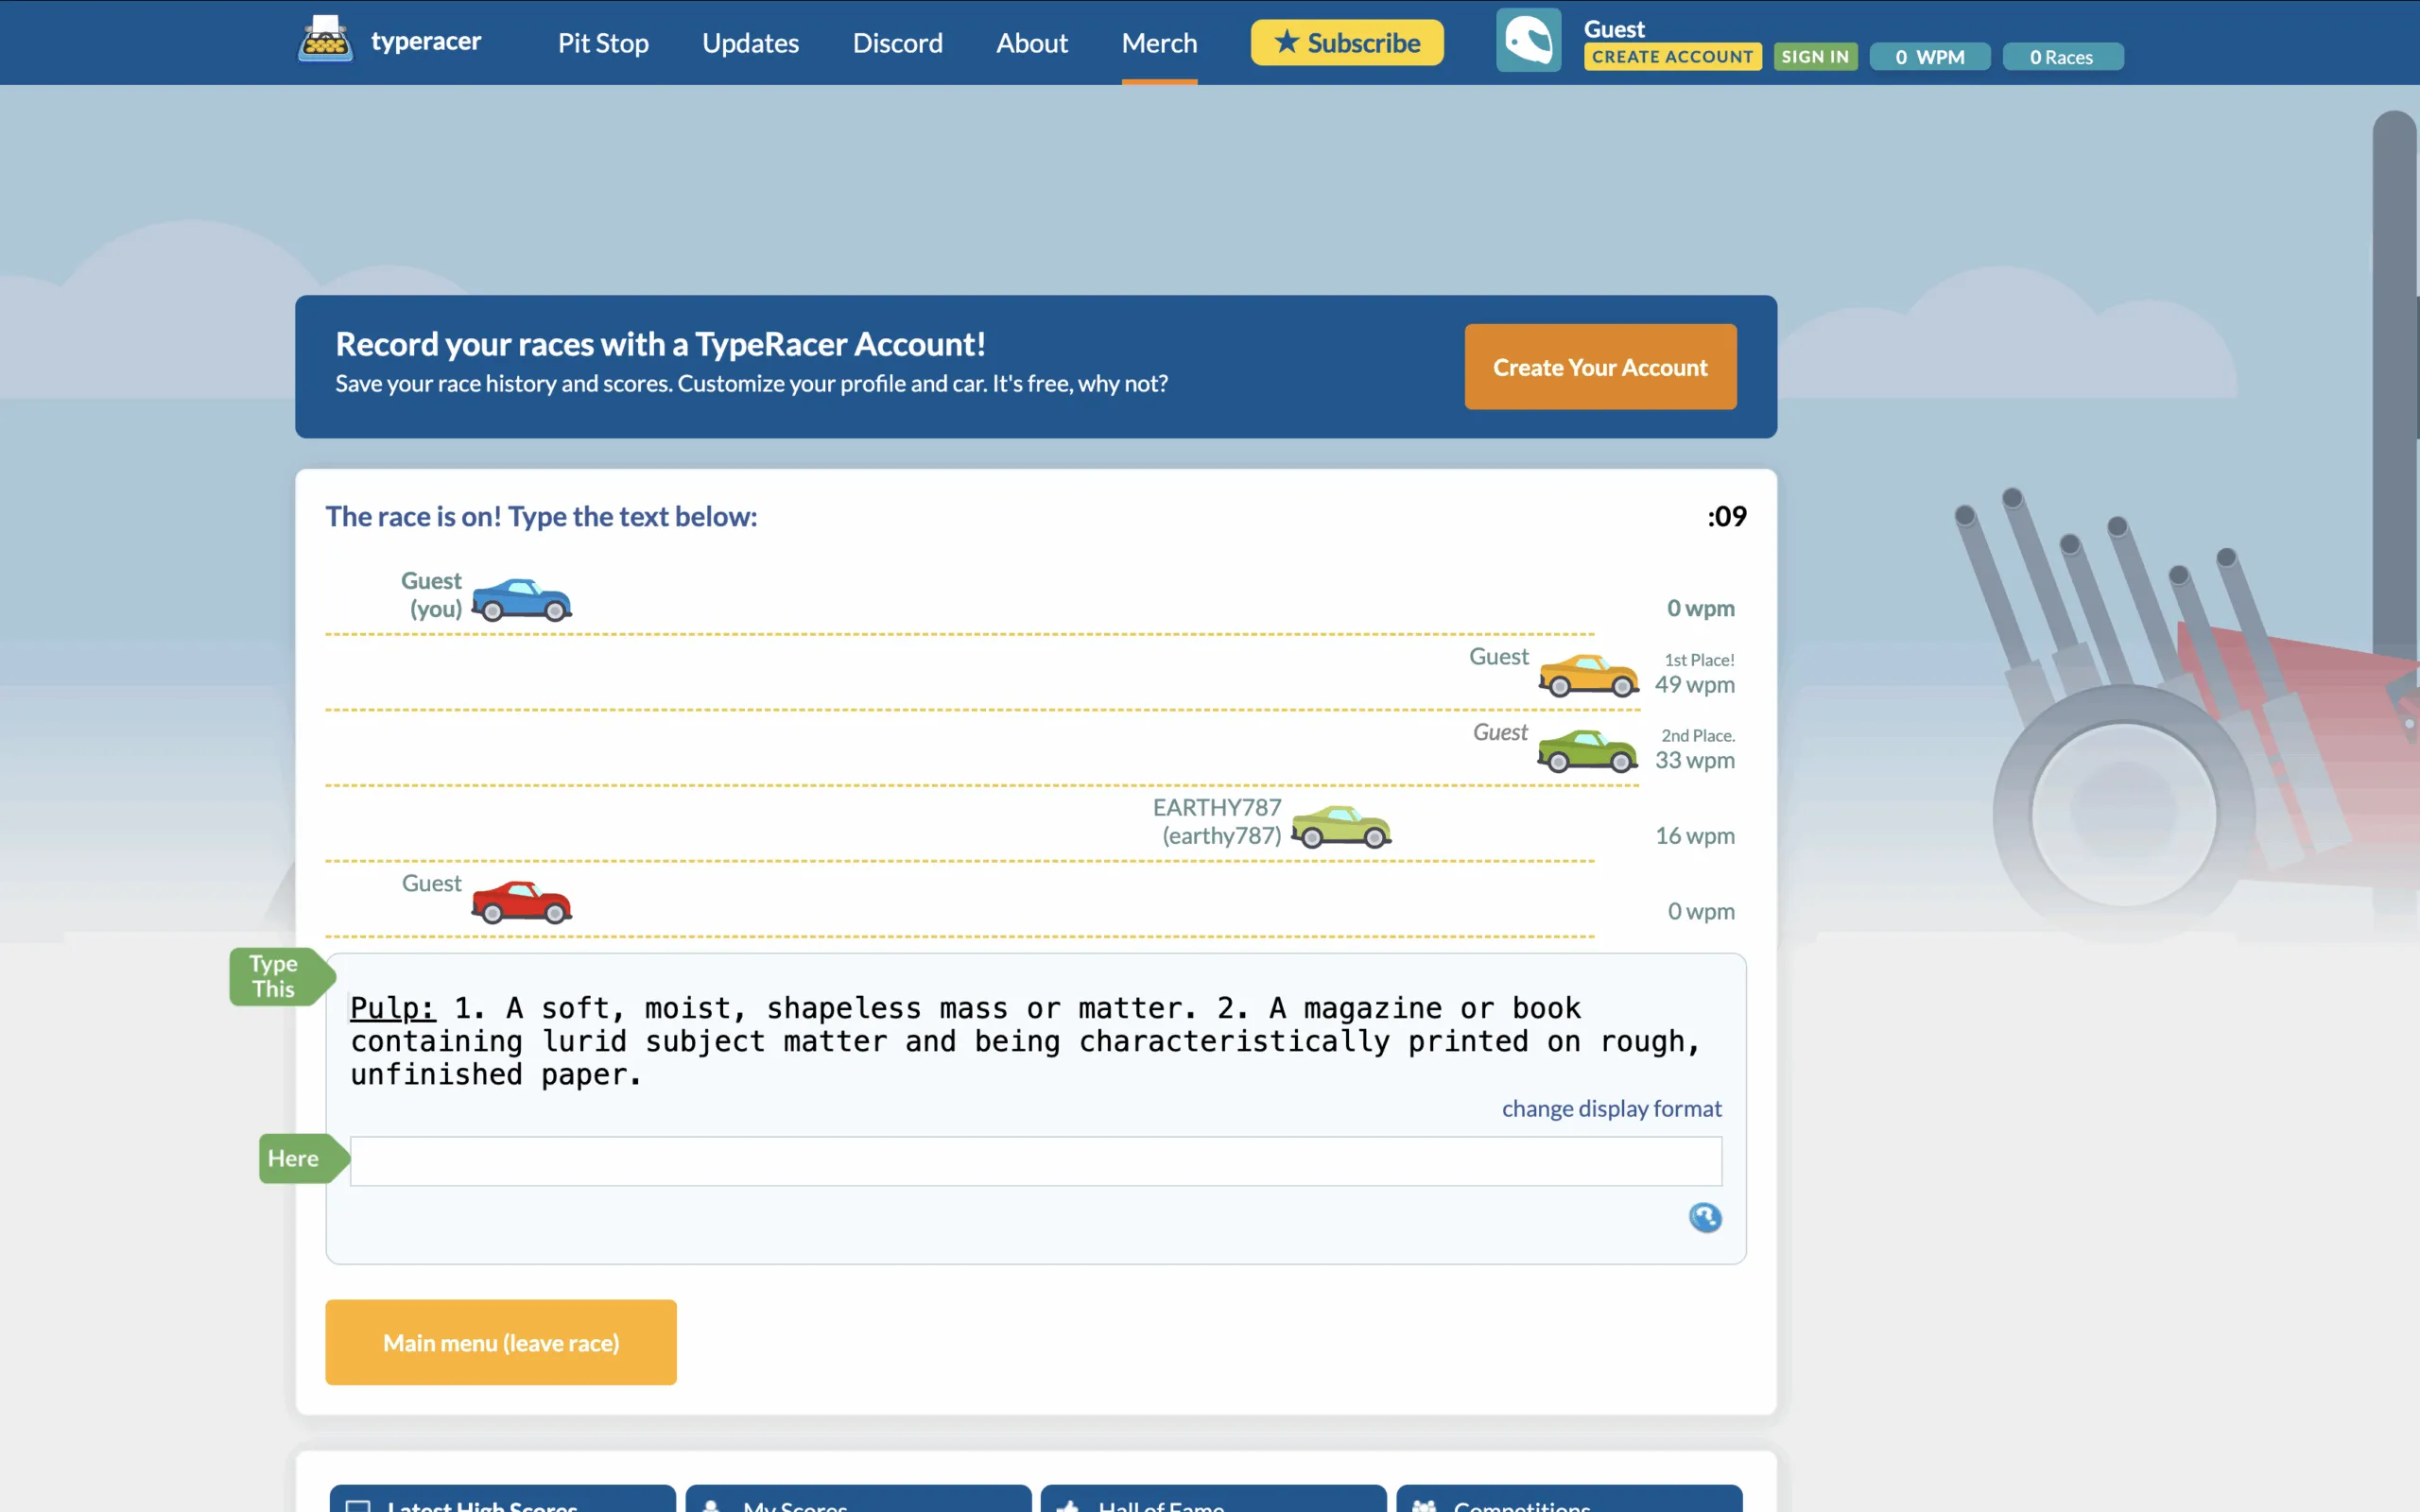
Task: Go to the Discord link
Action: coord(897,43)
